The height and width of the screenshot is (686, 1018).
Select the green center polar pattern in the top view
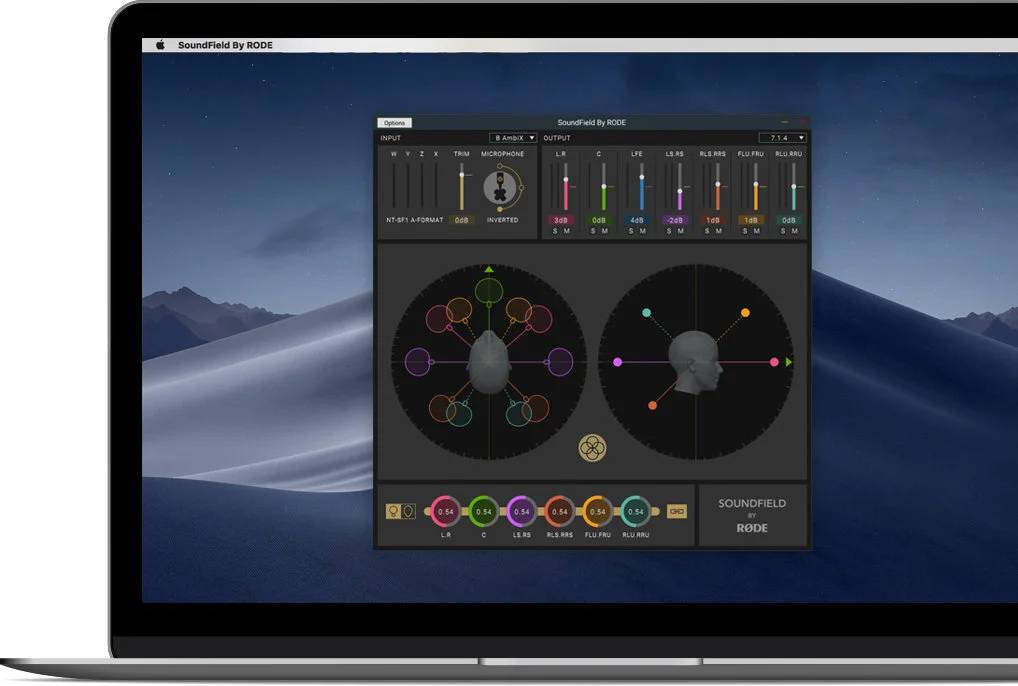(x=489, y=291)
